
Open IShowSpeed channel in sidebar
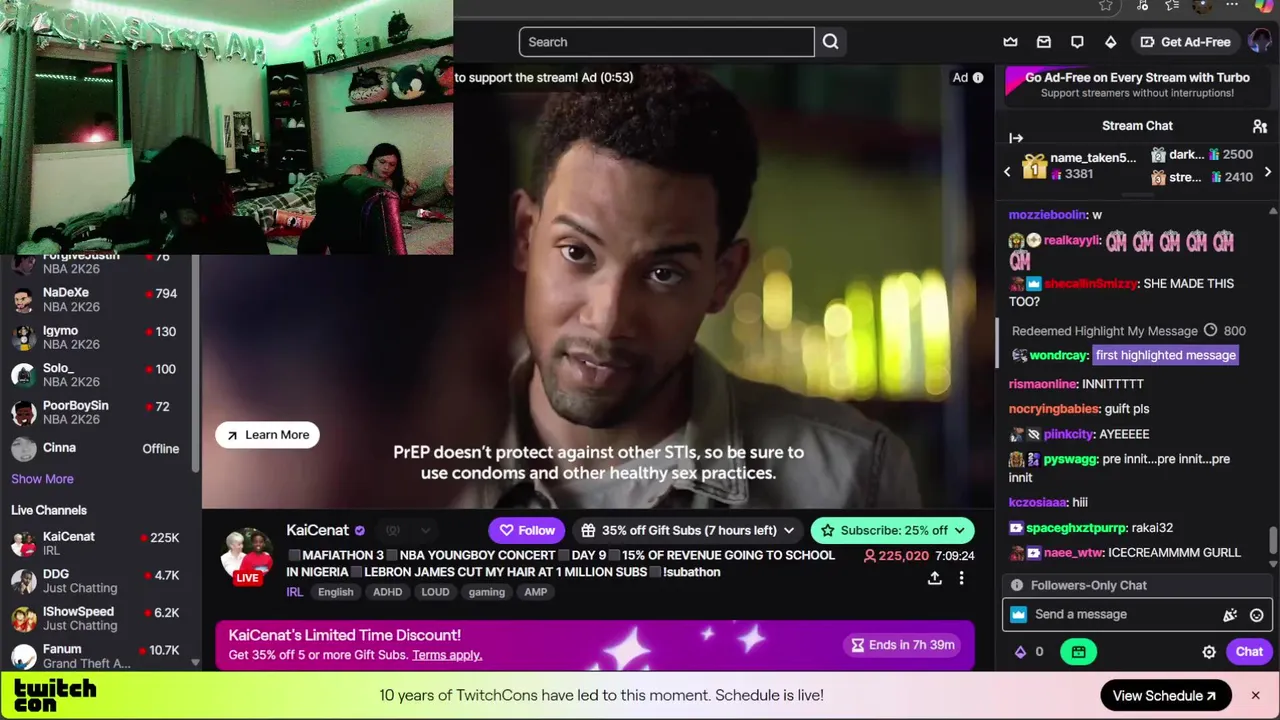pyautogui.click(x=97, y=618)
